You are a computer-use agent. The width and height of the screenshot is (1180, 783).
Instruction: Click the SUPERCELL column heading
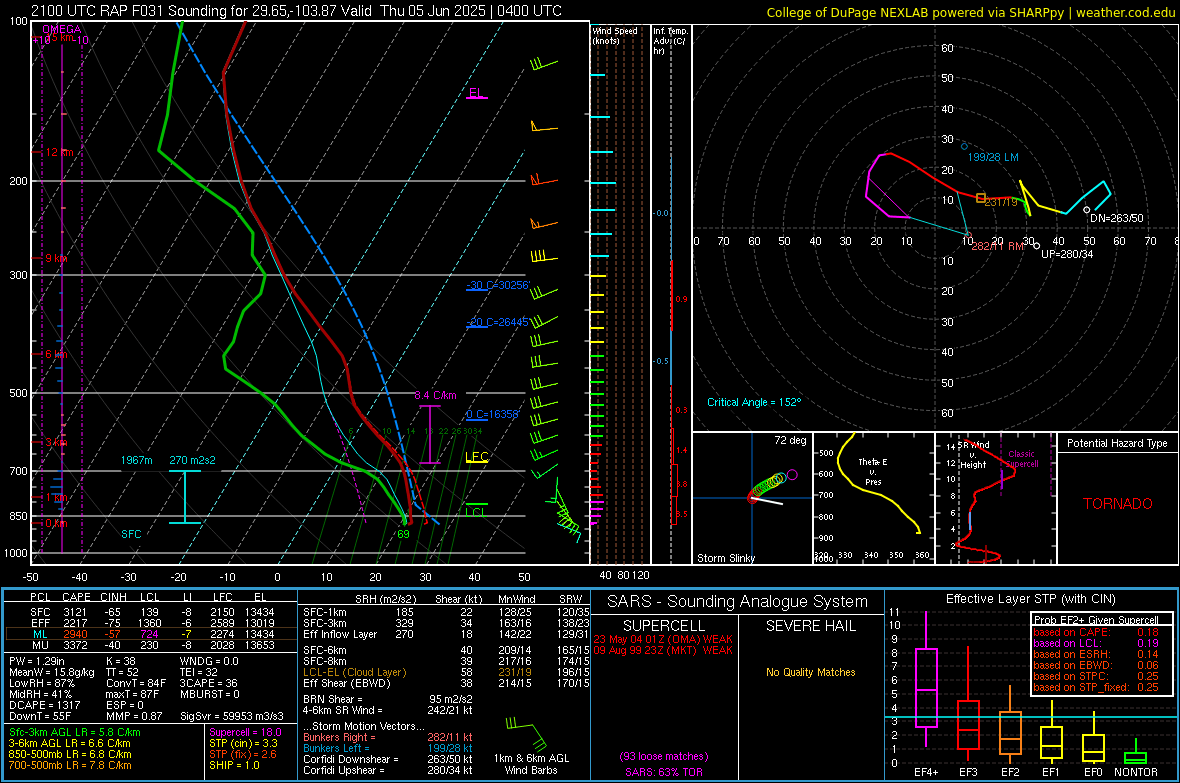click(664, 626)
